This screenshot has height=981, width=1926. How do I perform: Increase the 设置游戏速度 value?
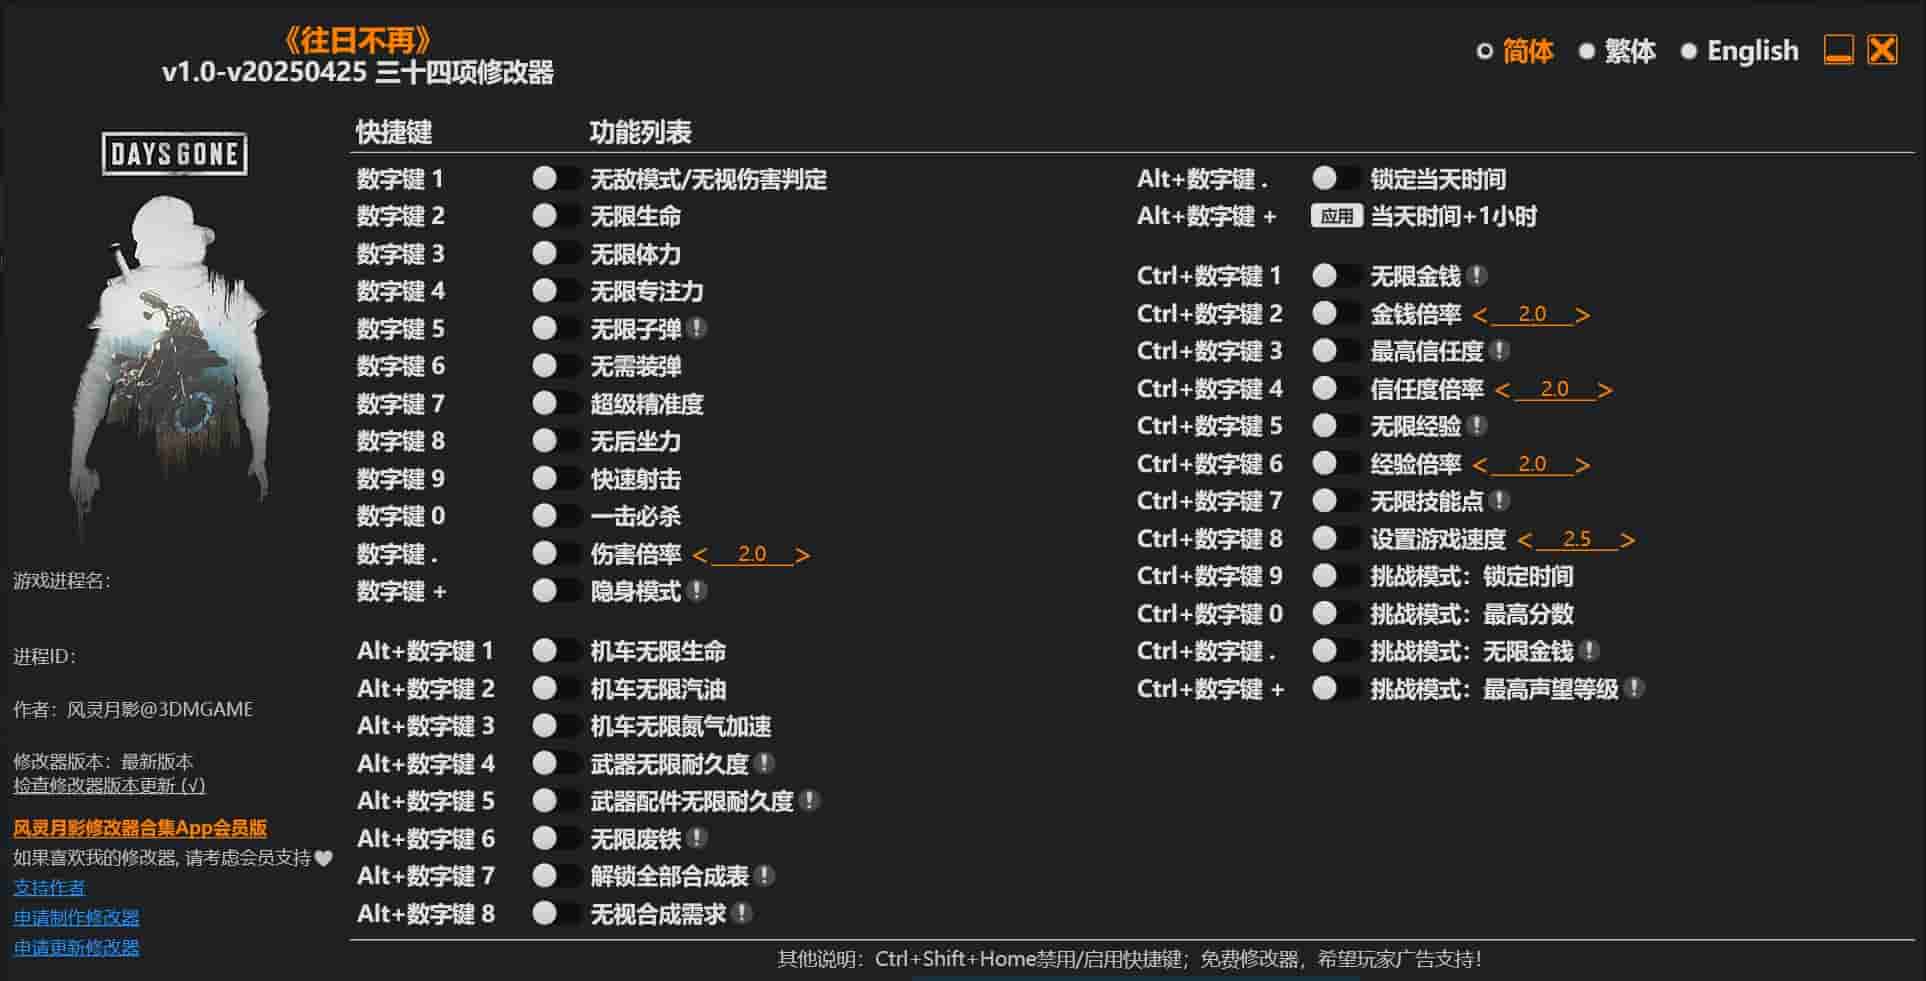(1628, 538)
